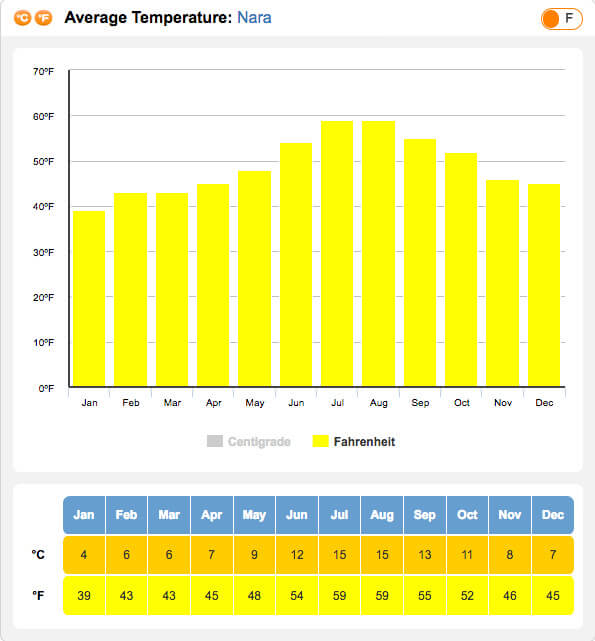This screenshot has width=595, height=641.
Task: Click the December temperature bar
Action: 544,285
